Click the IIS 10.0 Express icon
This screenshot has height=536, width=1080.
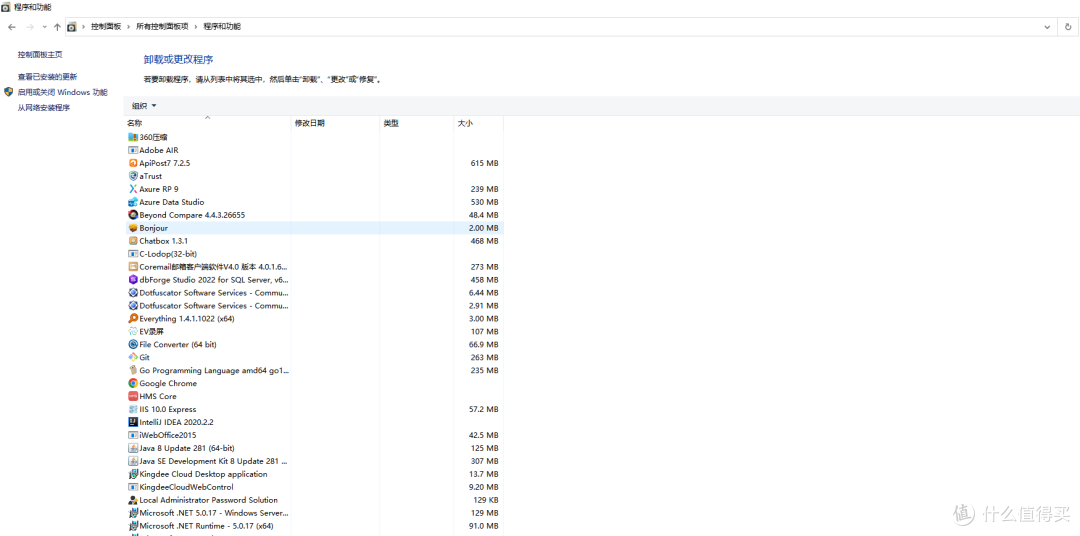(x=133, y=409)
